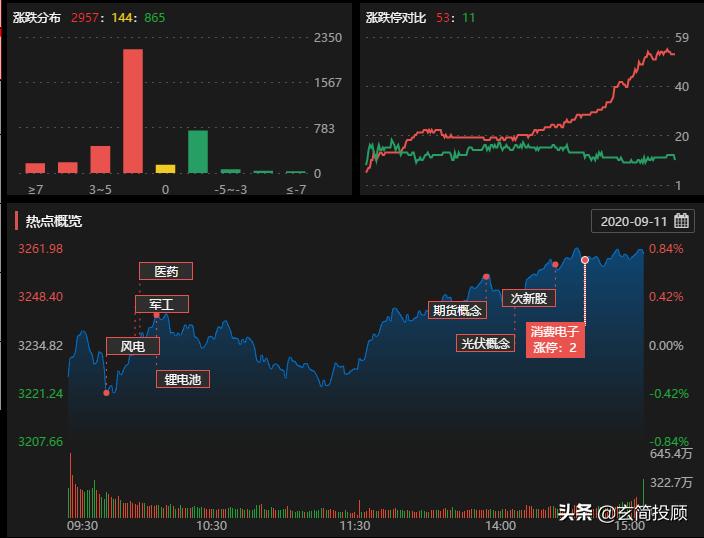704x538 pixels.
Task: Click the red marker dot under 军工
Action: (157, 315)
